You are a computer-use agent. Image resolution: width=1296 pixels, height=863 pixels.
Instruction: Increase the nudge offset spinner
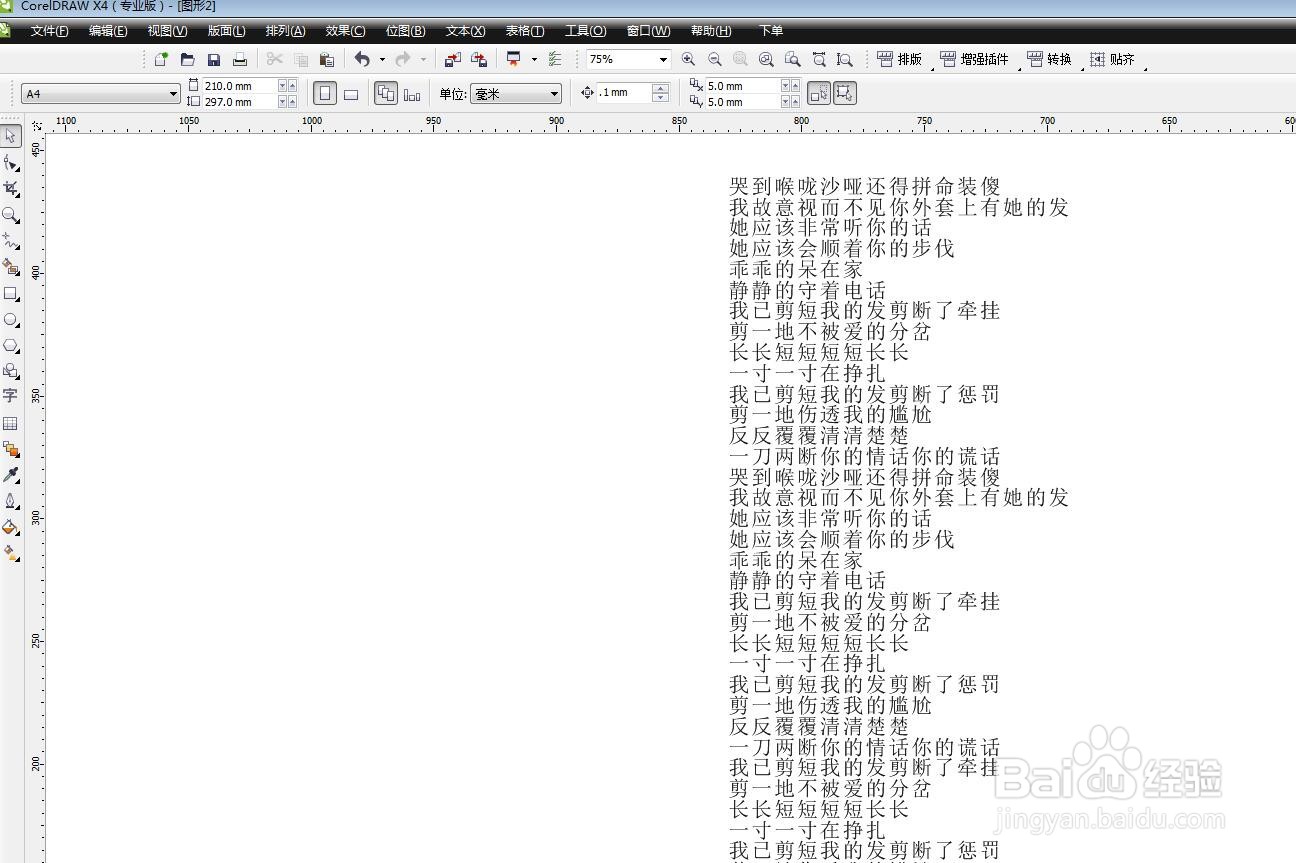pos(660,88)
